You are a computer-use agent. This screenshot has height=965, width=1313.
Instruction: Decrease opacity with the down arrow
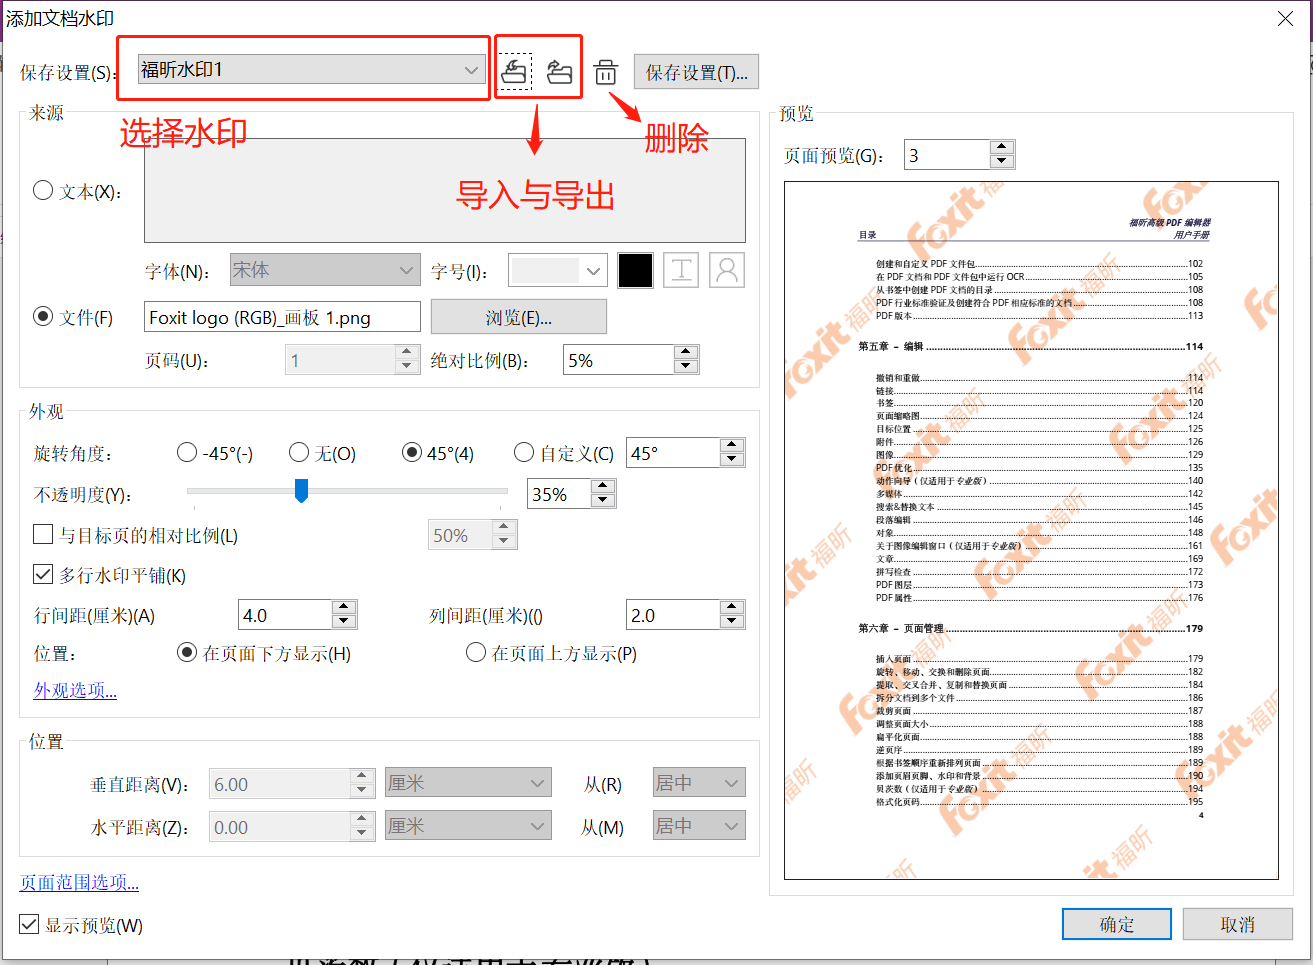click(603, 500)
